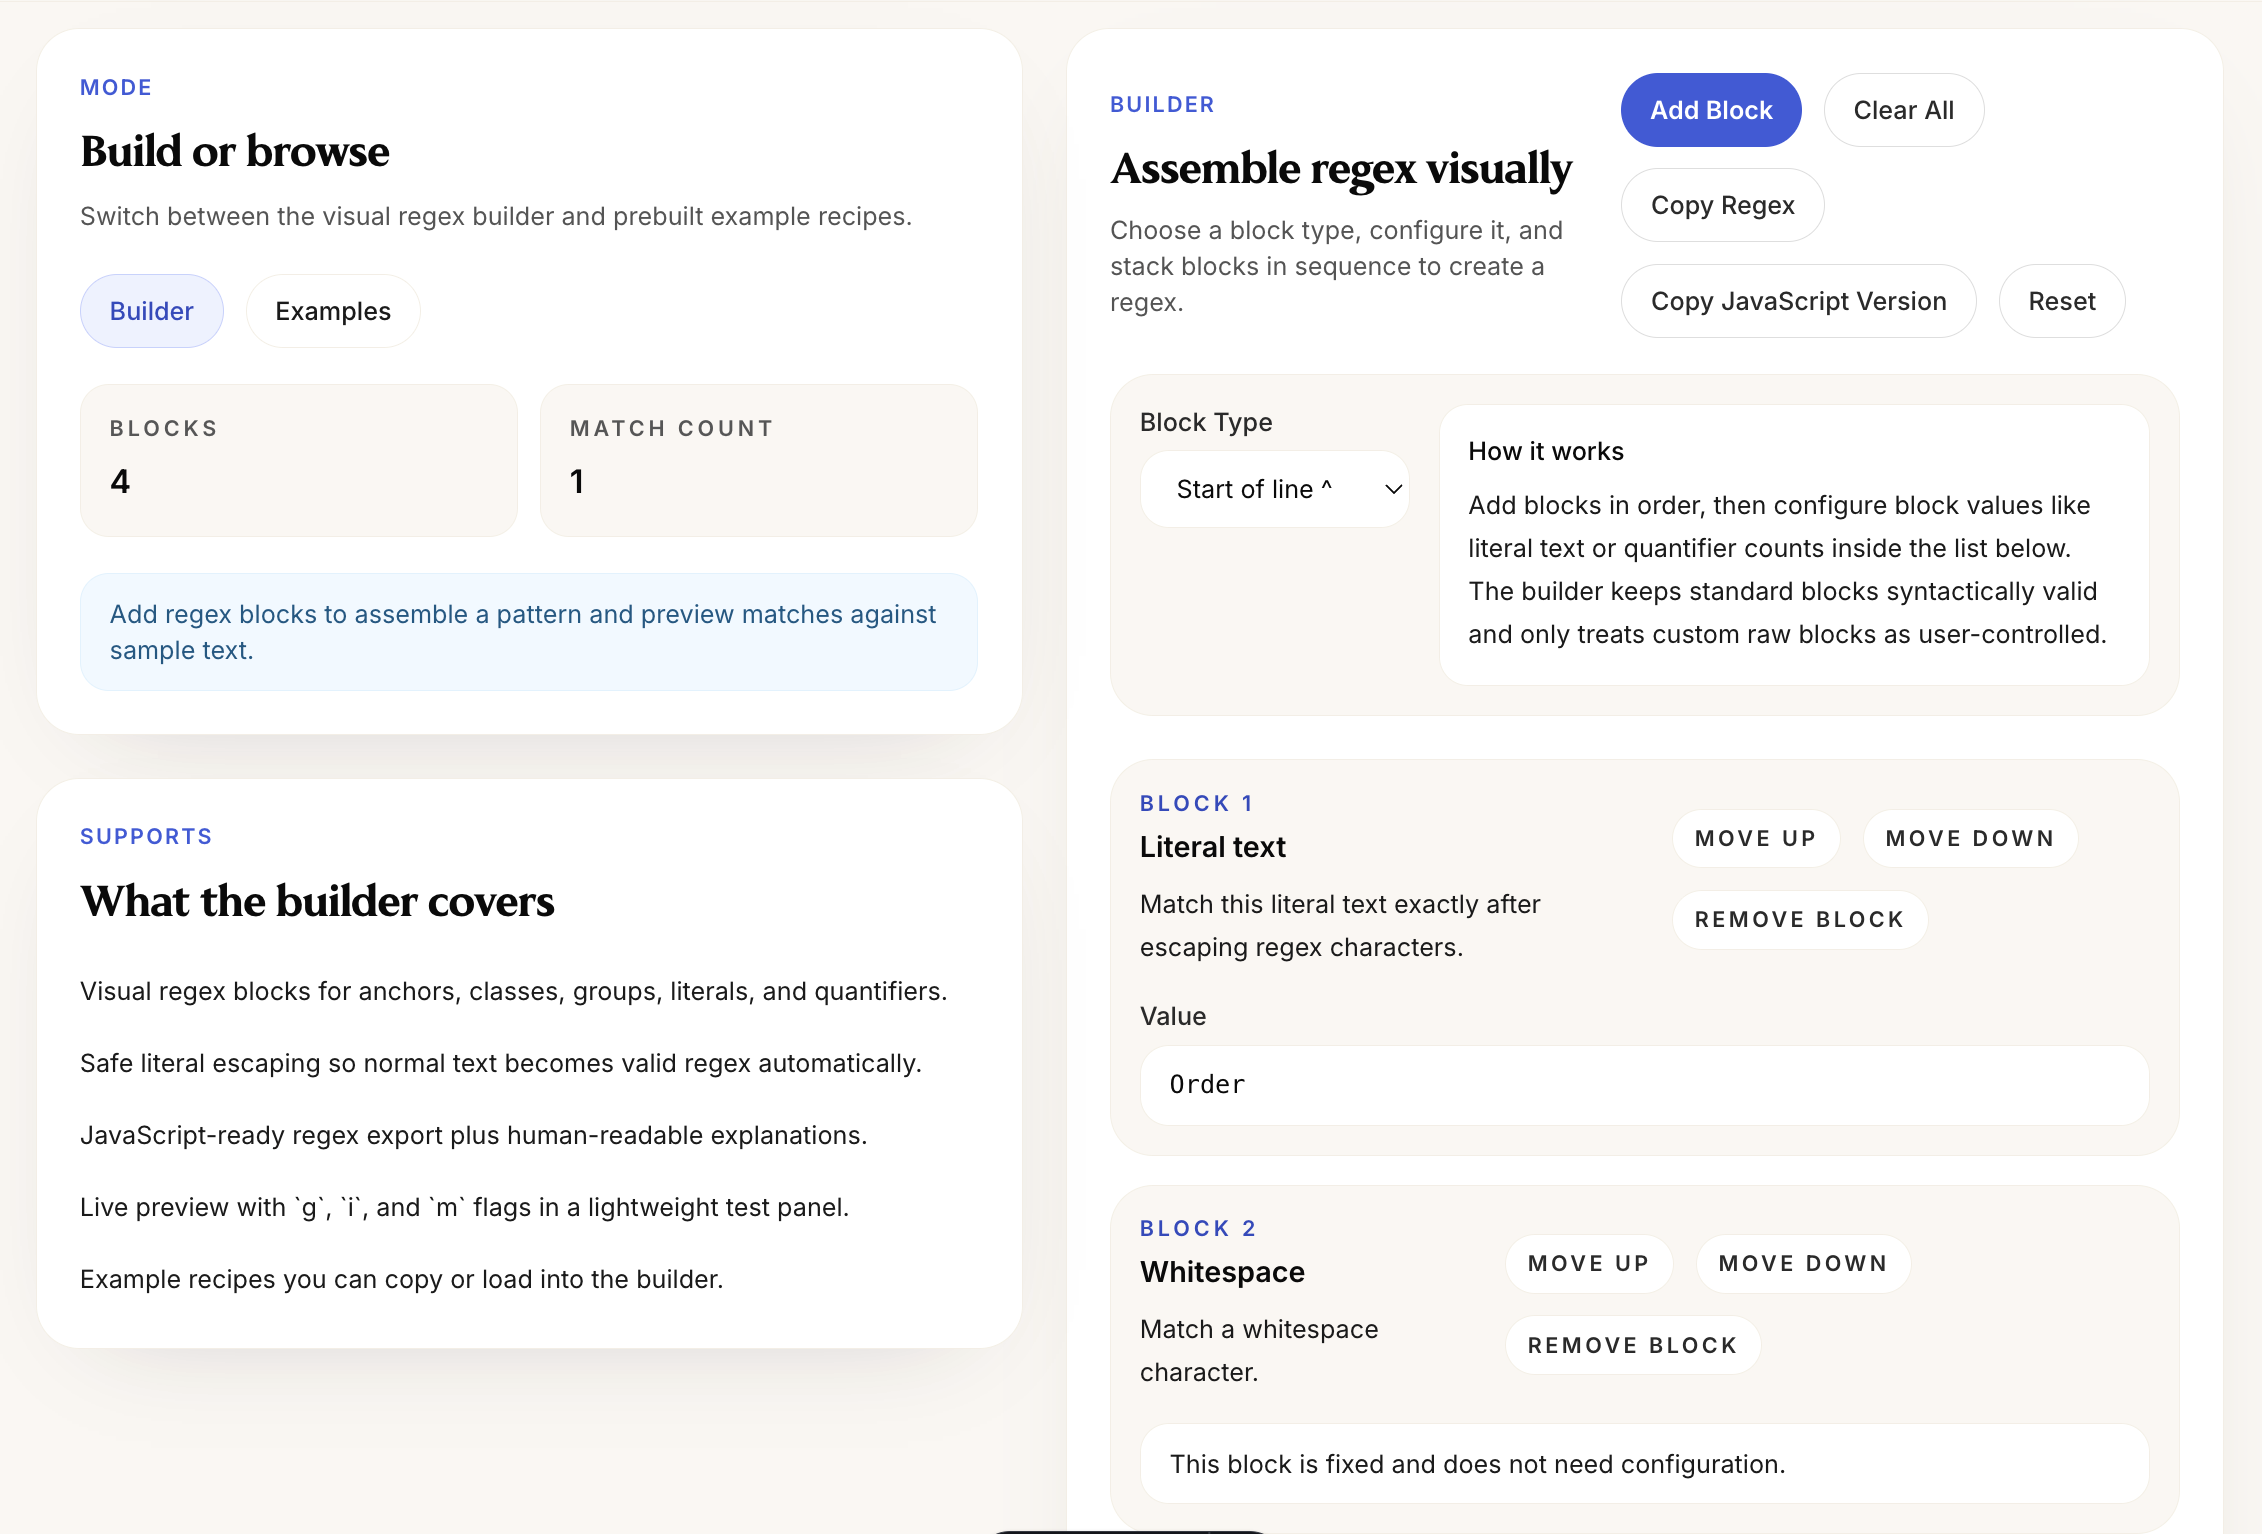
Task: Click the 'BUILDER' section label
Action: [x=1162, y=104]
